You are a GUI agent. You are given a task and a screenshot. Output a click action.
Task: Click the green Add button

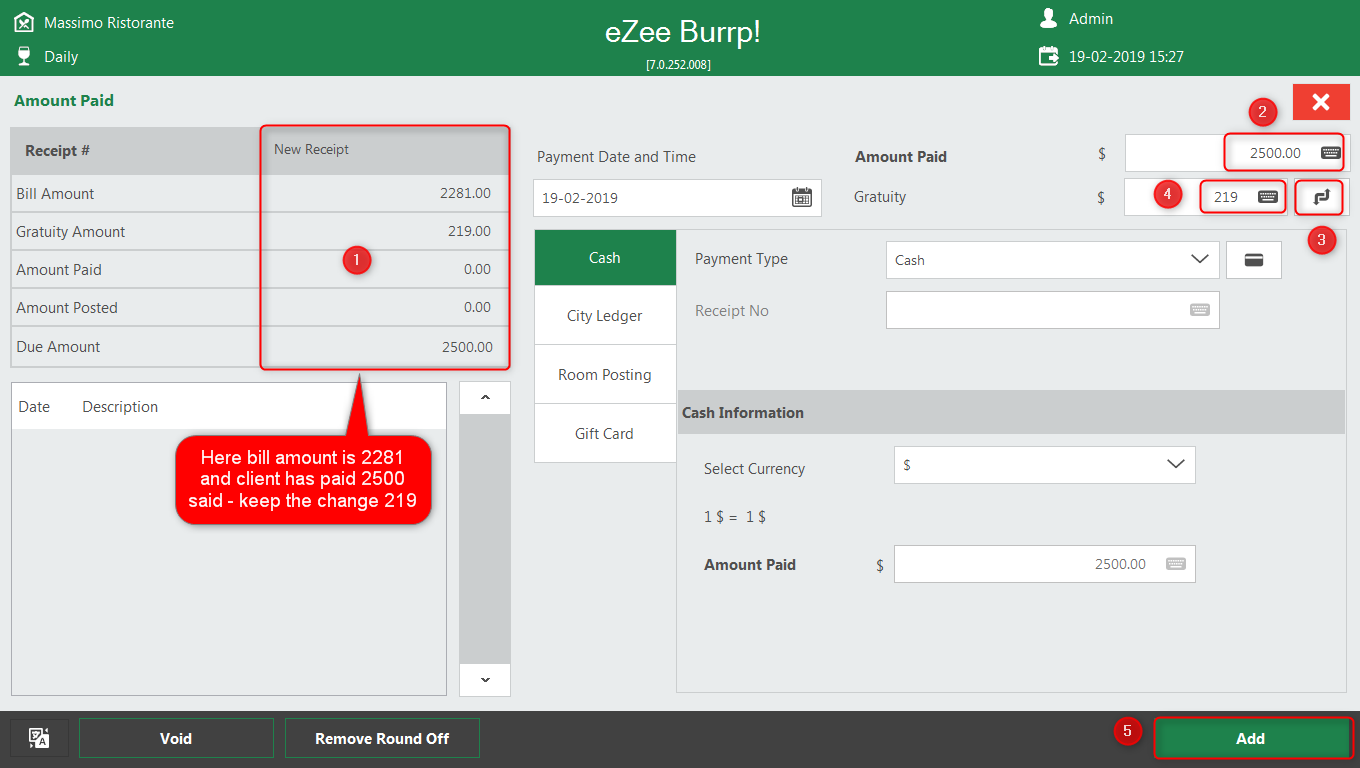pos(1250,738)
